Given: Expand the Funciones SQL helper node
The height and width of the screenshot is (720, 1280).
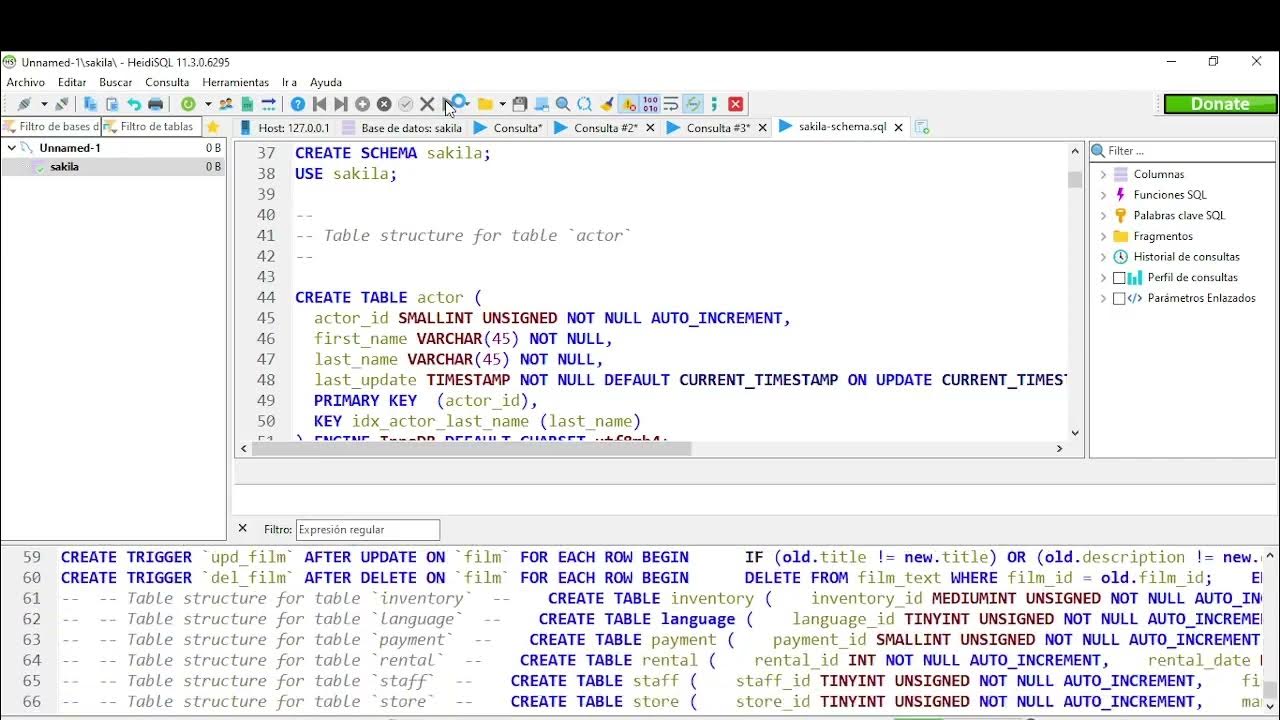Looking at the screenshot, I should (x=1104, y=195).
